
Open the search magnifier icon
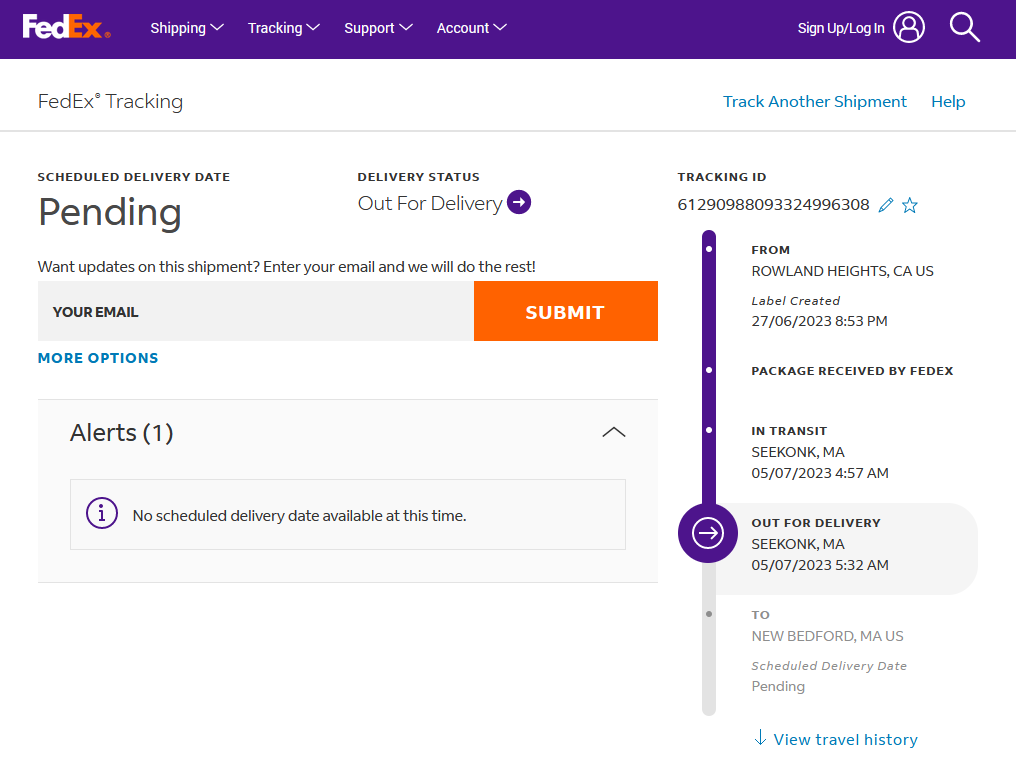tap(964, 28)
